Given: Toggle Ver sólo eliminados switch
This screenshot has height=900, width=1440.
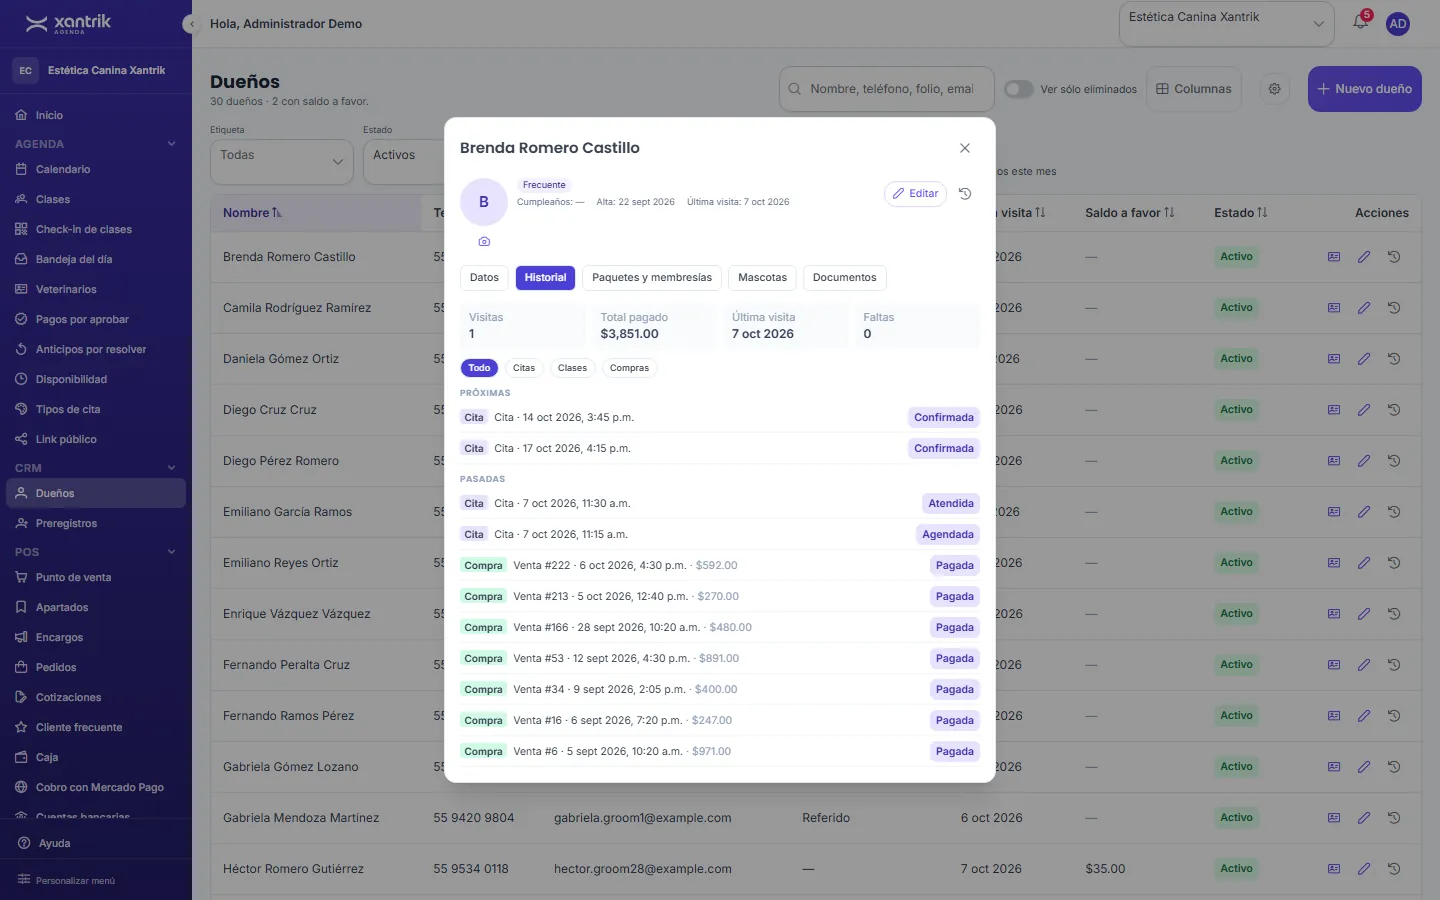Looking at the screenshot, I should 1018,89.
